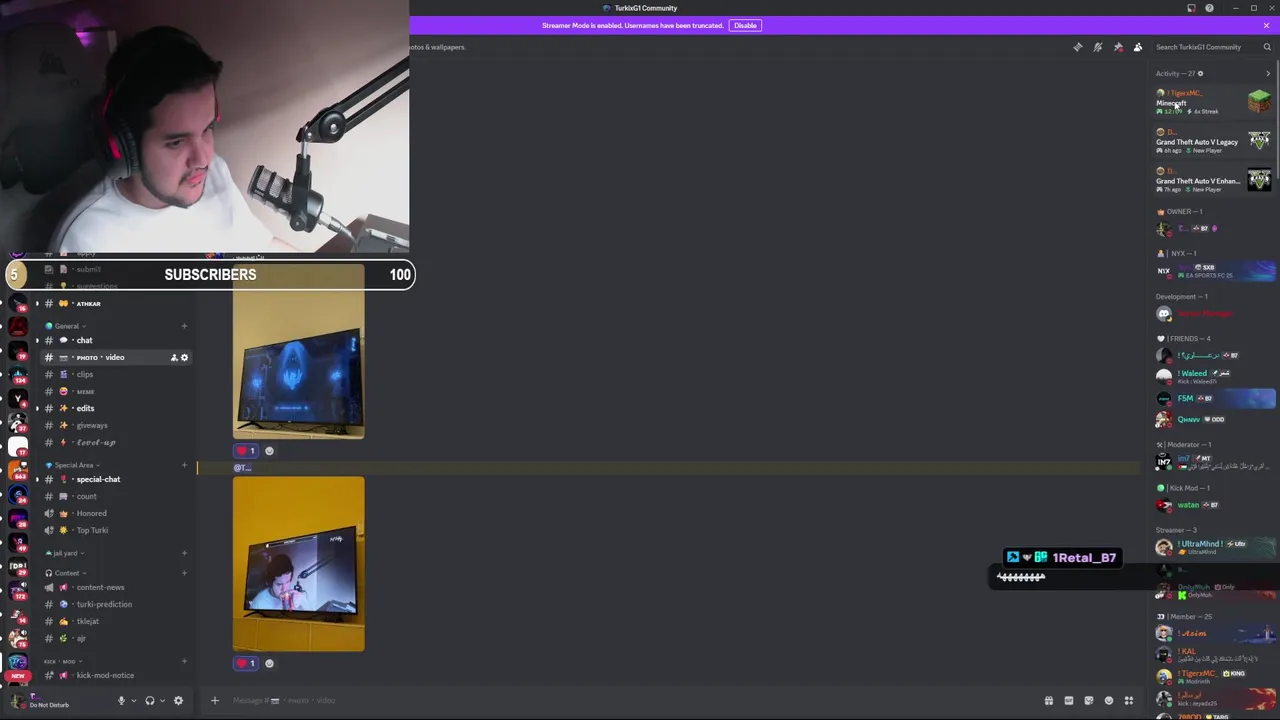Open the apps launcher icon in message bar
Viewport: 1280px width, 720px height.
[1129, 700]
